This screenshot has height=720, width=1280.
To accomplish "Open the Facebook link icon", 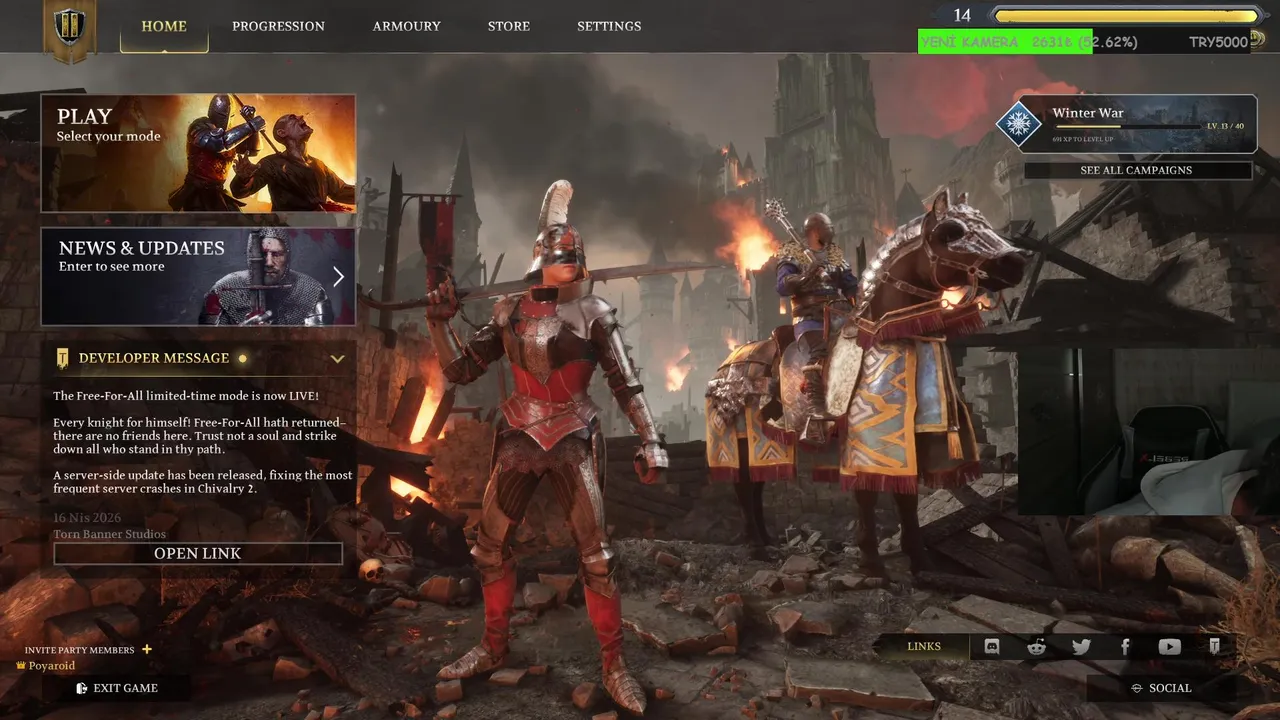I will coord(1125,647).
